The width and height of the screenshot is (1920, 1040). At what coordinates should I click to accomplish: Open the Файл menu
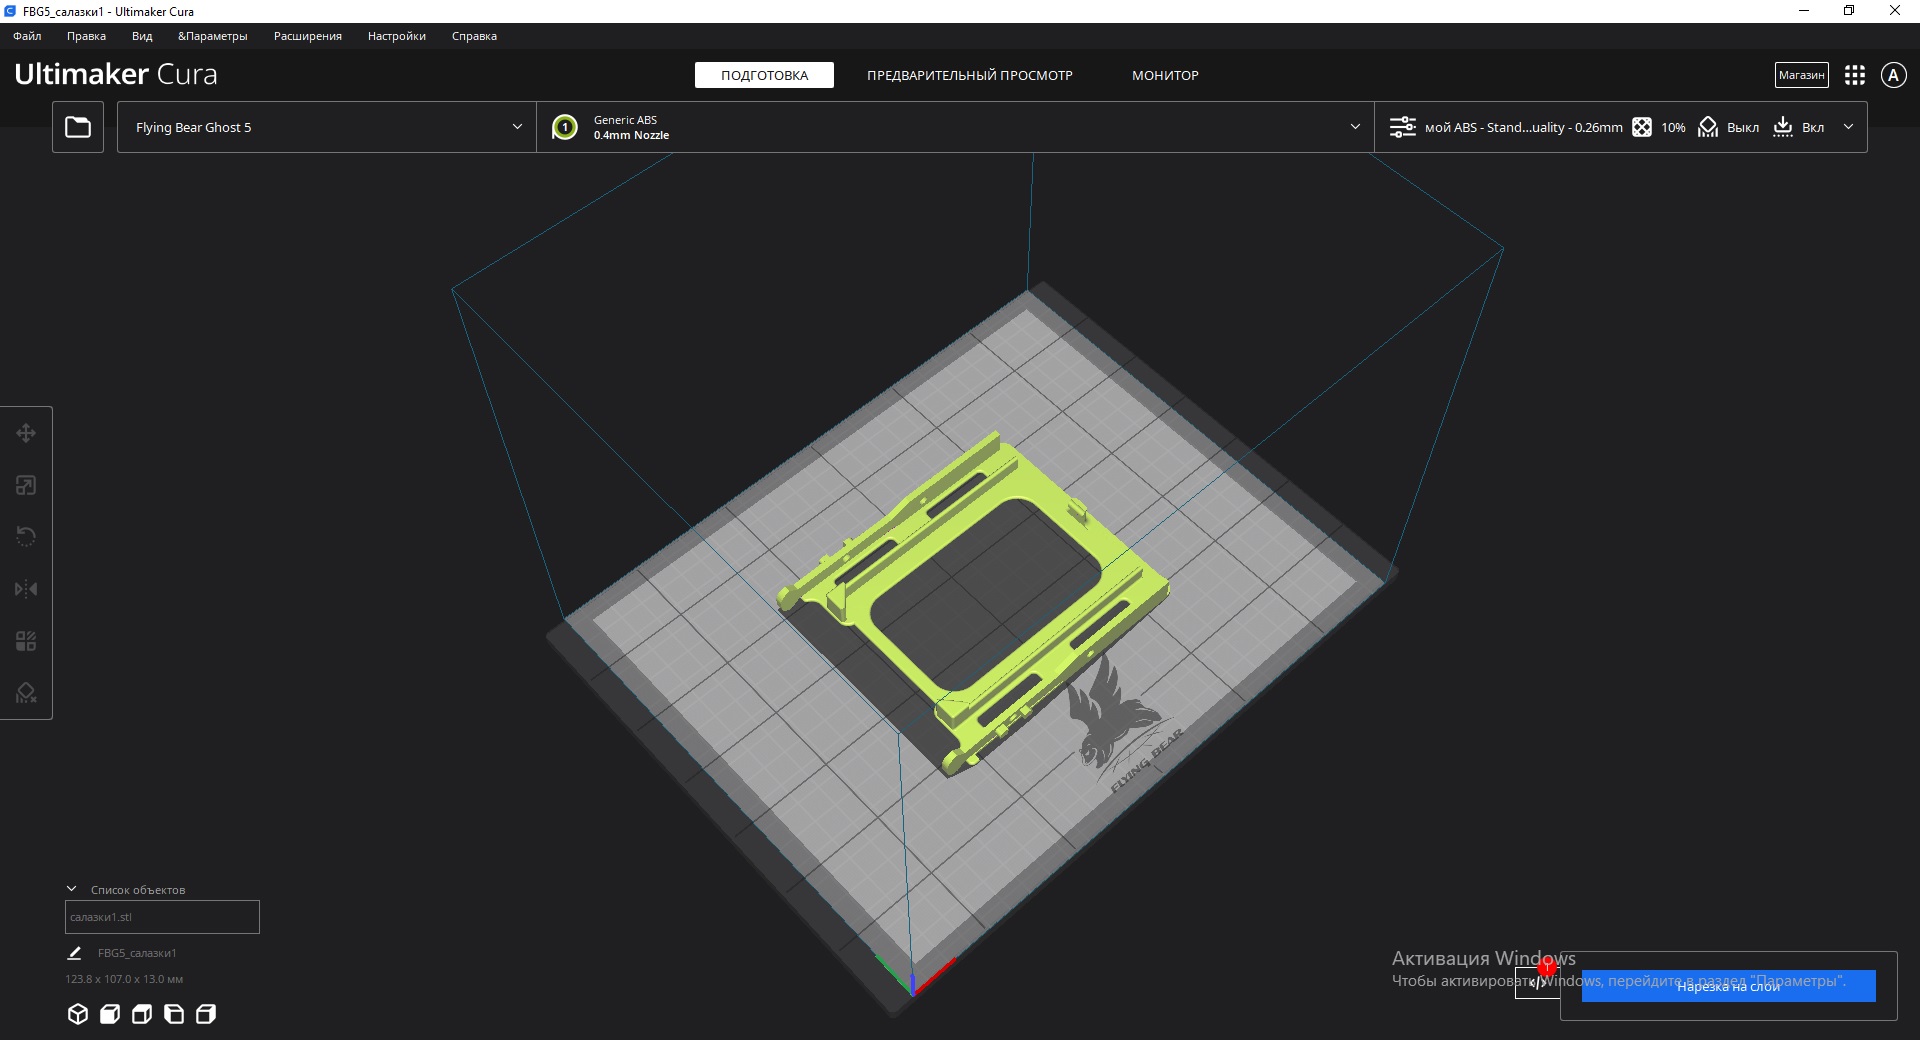point(27,36)
